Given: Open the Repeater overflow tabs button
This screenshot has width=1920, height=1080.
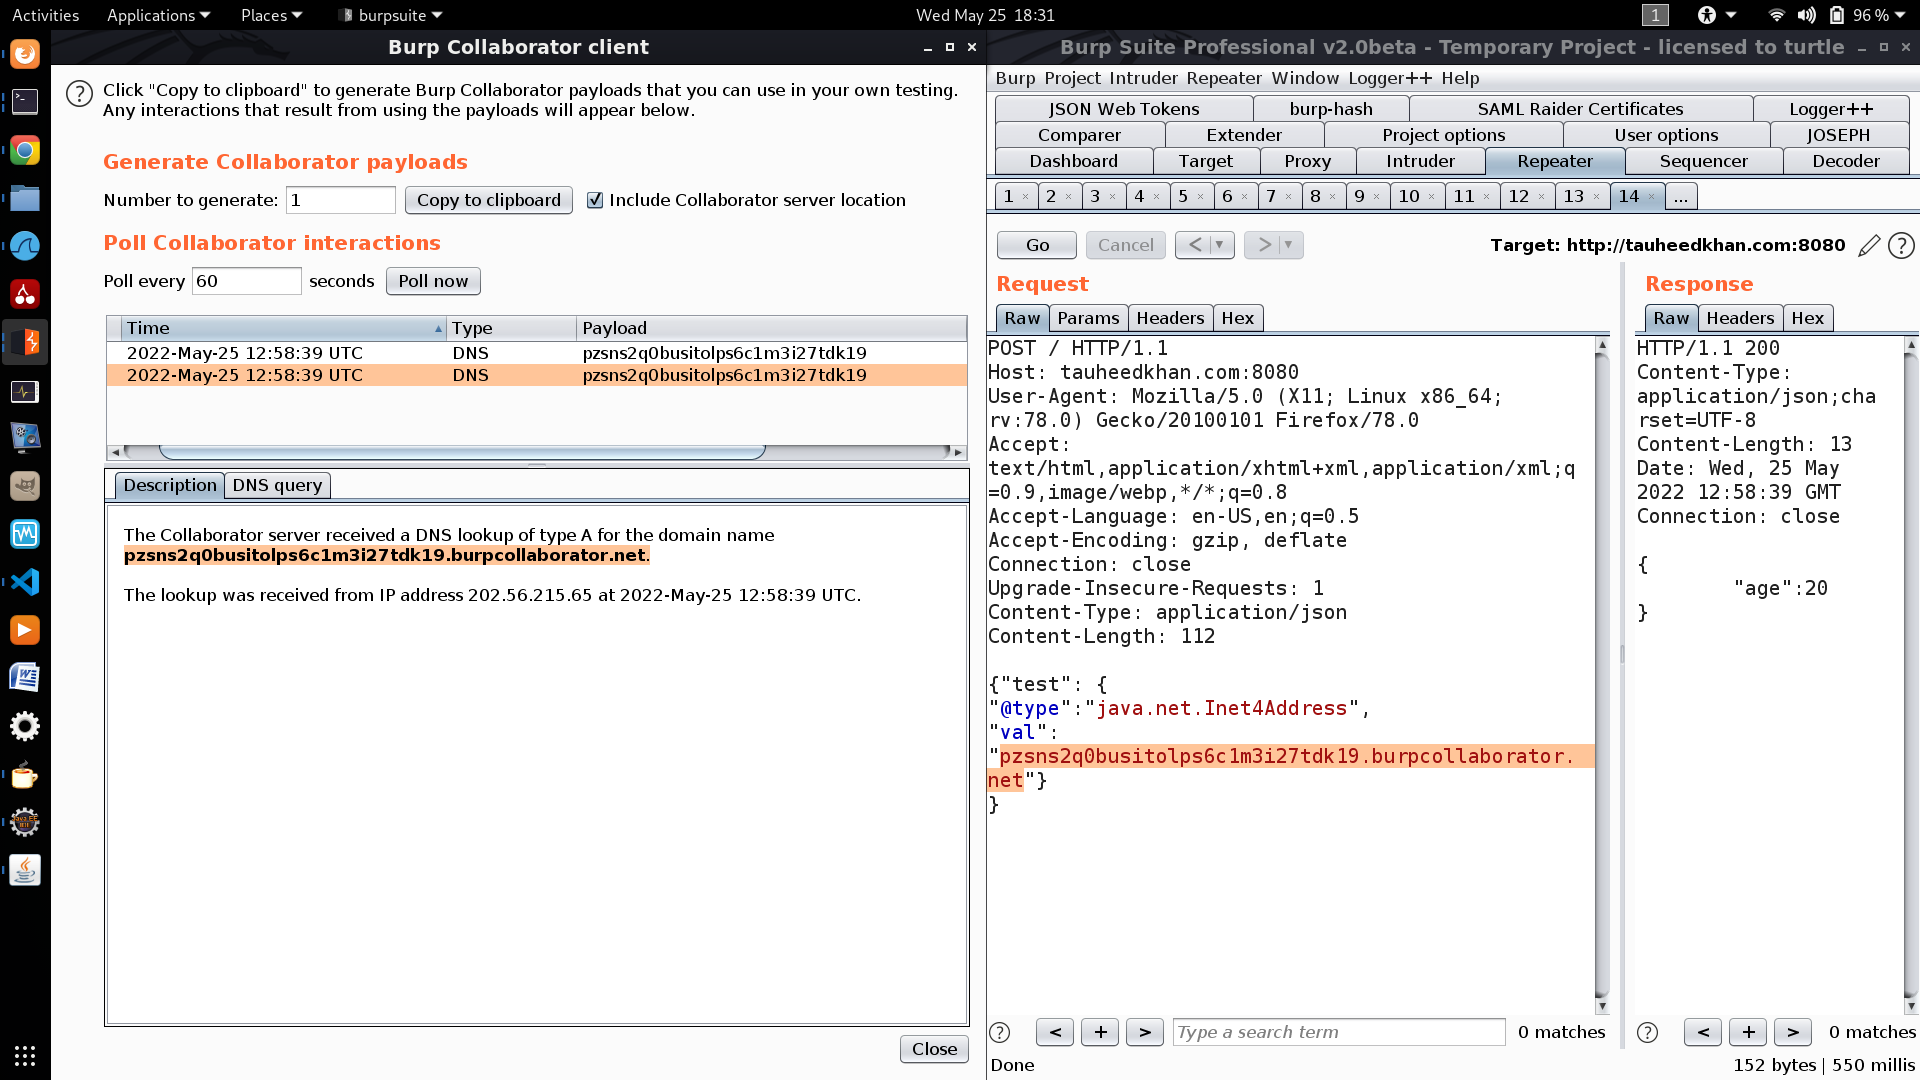Looking at the screenshot, I should point(1681,196).
